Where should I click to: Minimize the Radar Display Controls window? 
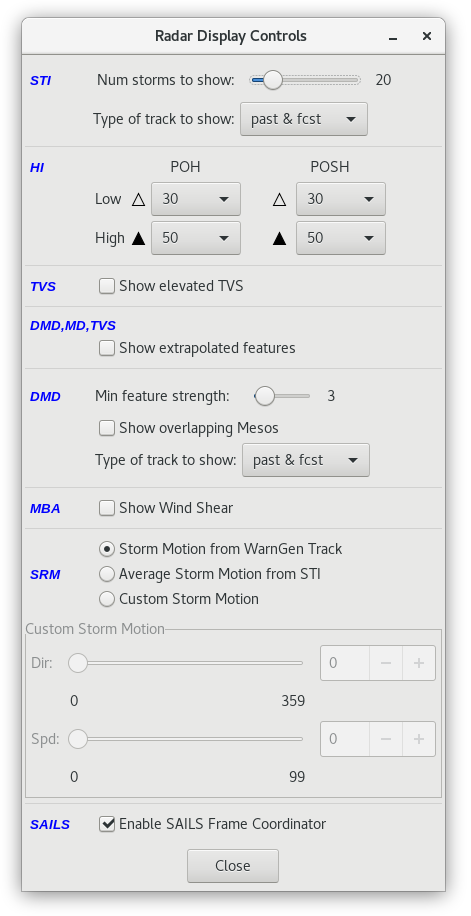click(393, 37)
